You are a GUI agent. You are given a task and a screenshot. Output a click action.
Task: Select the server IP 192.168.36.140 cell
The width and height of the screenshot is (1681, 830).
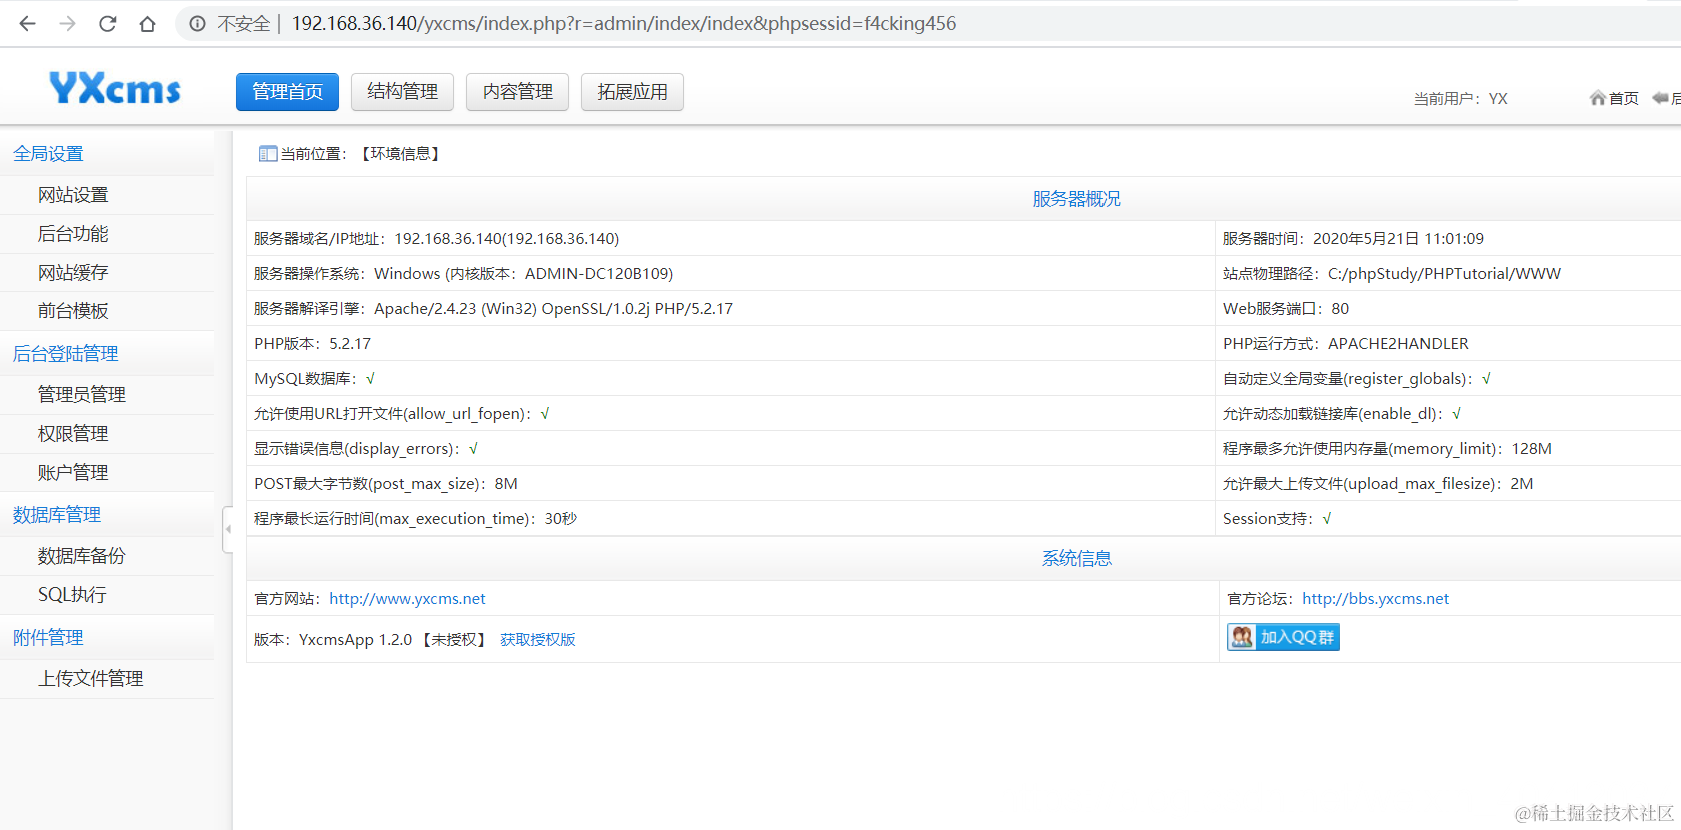pyautogui.click(x=731, y=239)
